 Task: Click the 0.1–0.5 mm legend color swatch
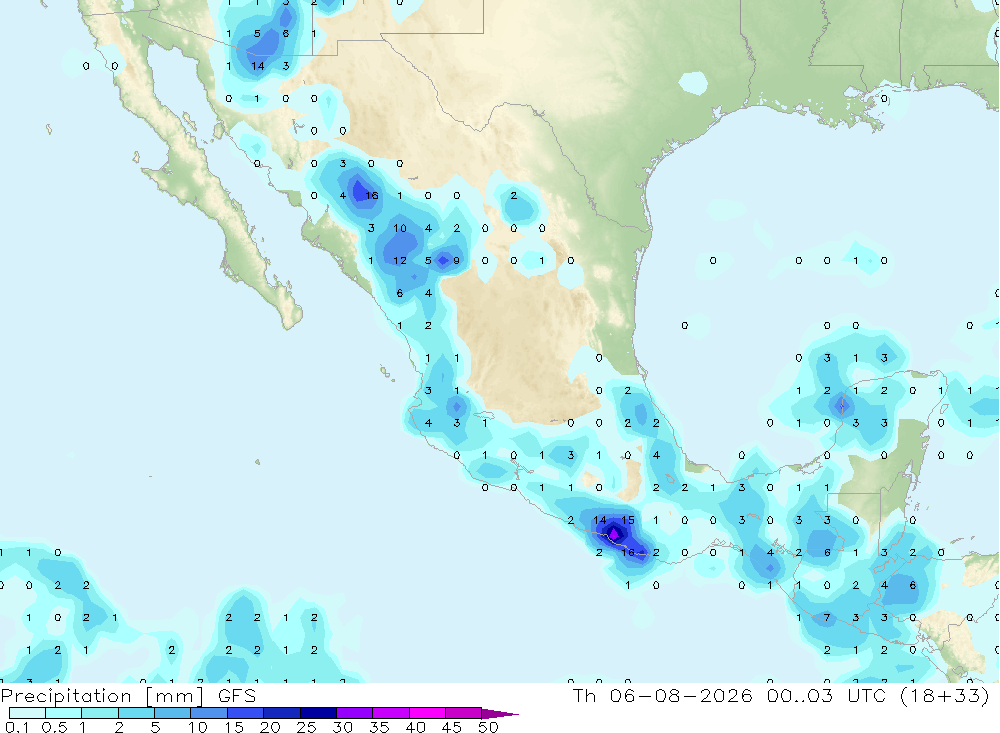pyautogui.click(x=27, y=713)
